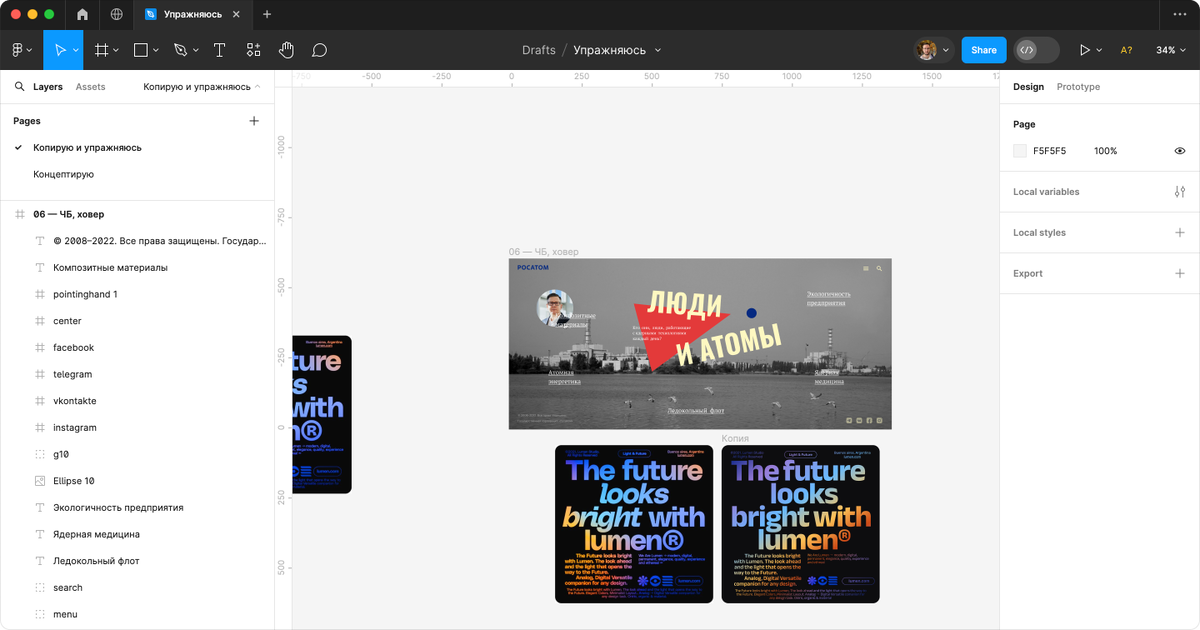Open the file name dropdown chevron

coord(658,50)
